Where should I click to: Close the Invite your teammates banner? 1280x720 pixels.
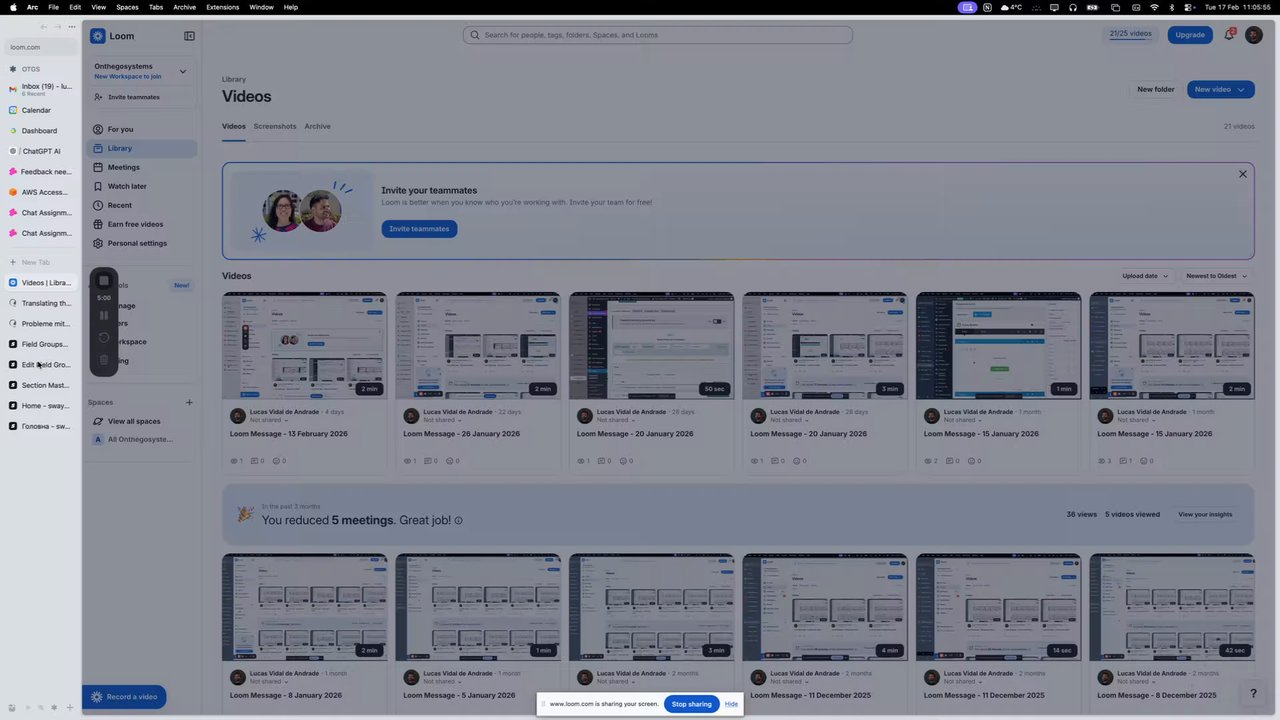(x=1243, y=174)
